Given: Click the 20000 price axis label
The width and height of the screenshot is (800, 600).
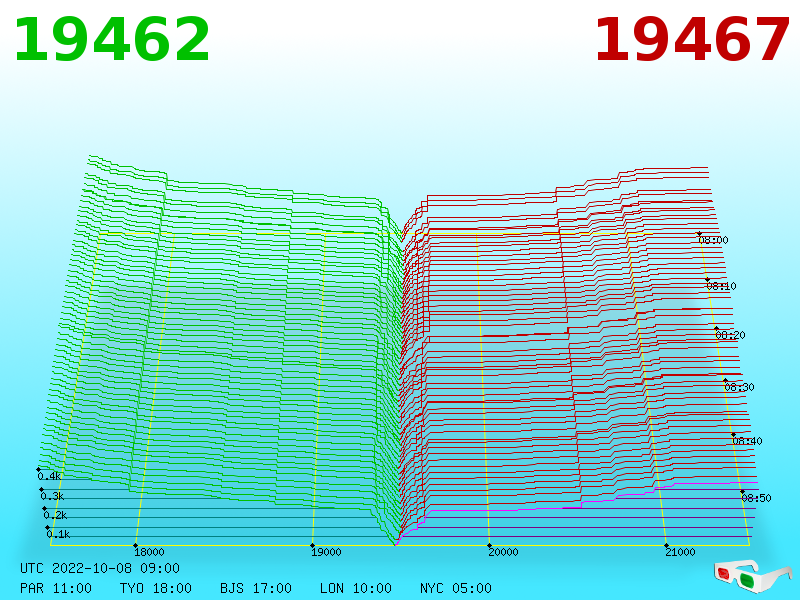Looking at the screenshot, I should click(x=503, y=552).
